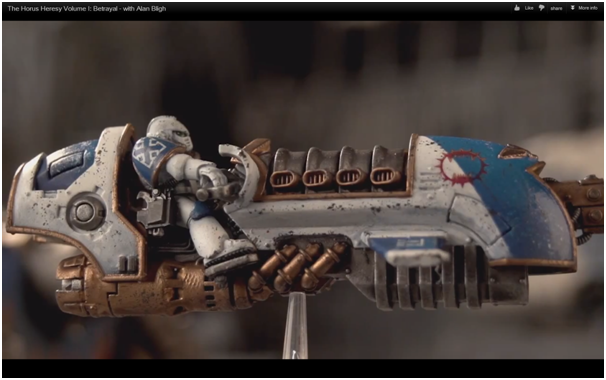
Task: Click the thumbs-up Like icon
Action: pos(517,8)
